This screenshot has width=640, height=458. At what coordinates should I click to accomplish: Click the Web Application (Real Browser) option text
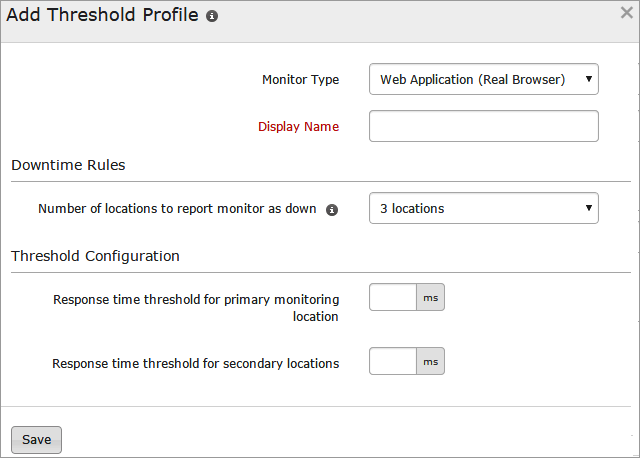[x=472, y=79]
